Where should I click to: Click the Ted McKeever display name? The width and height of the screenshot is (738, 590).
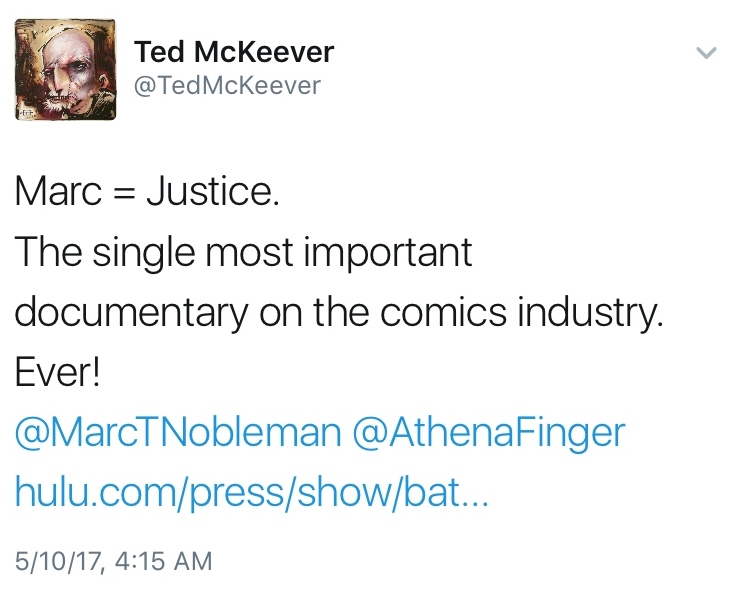(233, 51)
